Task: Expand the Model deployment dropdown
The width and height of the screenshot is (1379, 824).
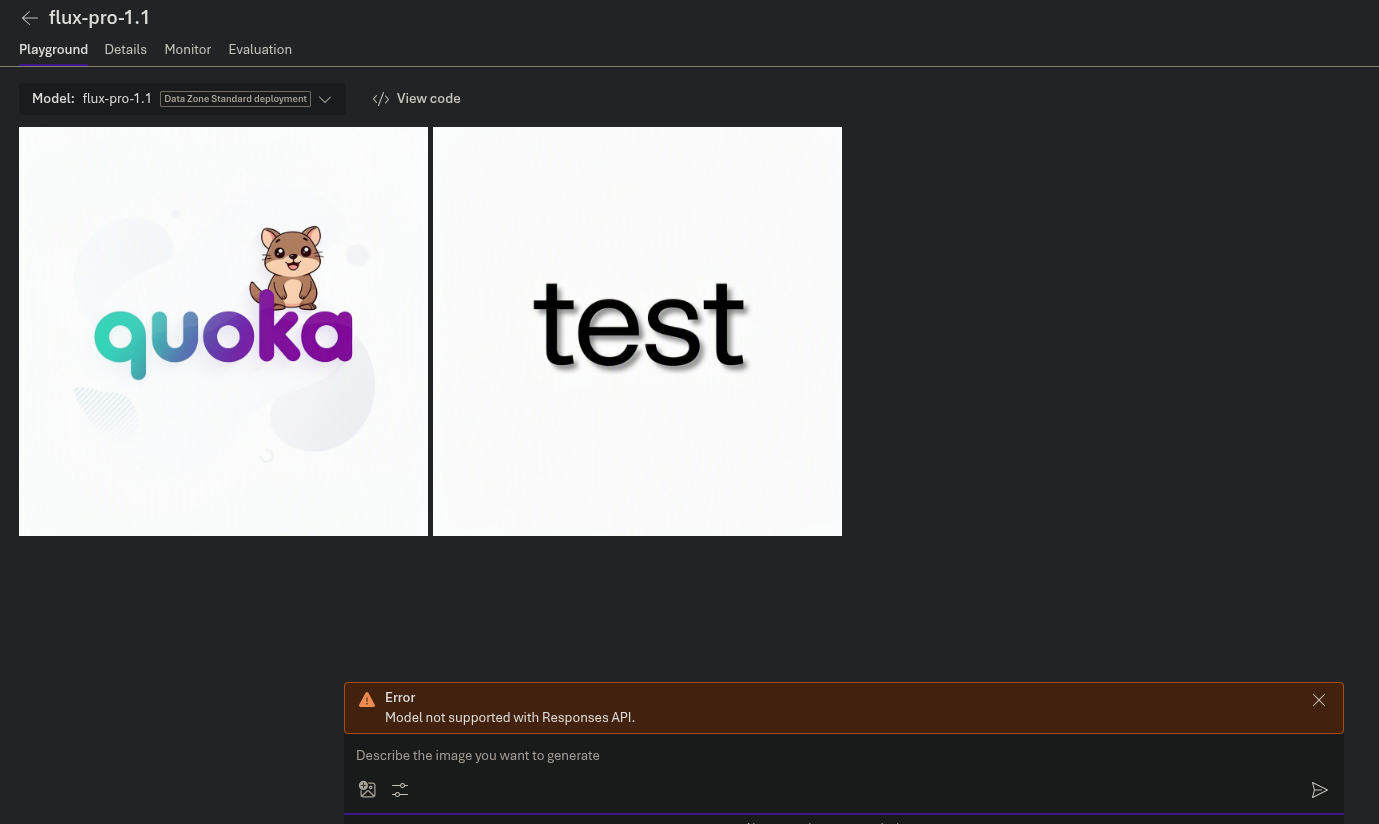Action: click(182, 99)
